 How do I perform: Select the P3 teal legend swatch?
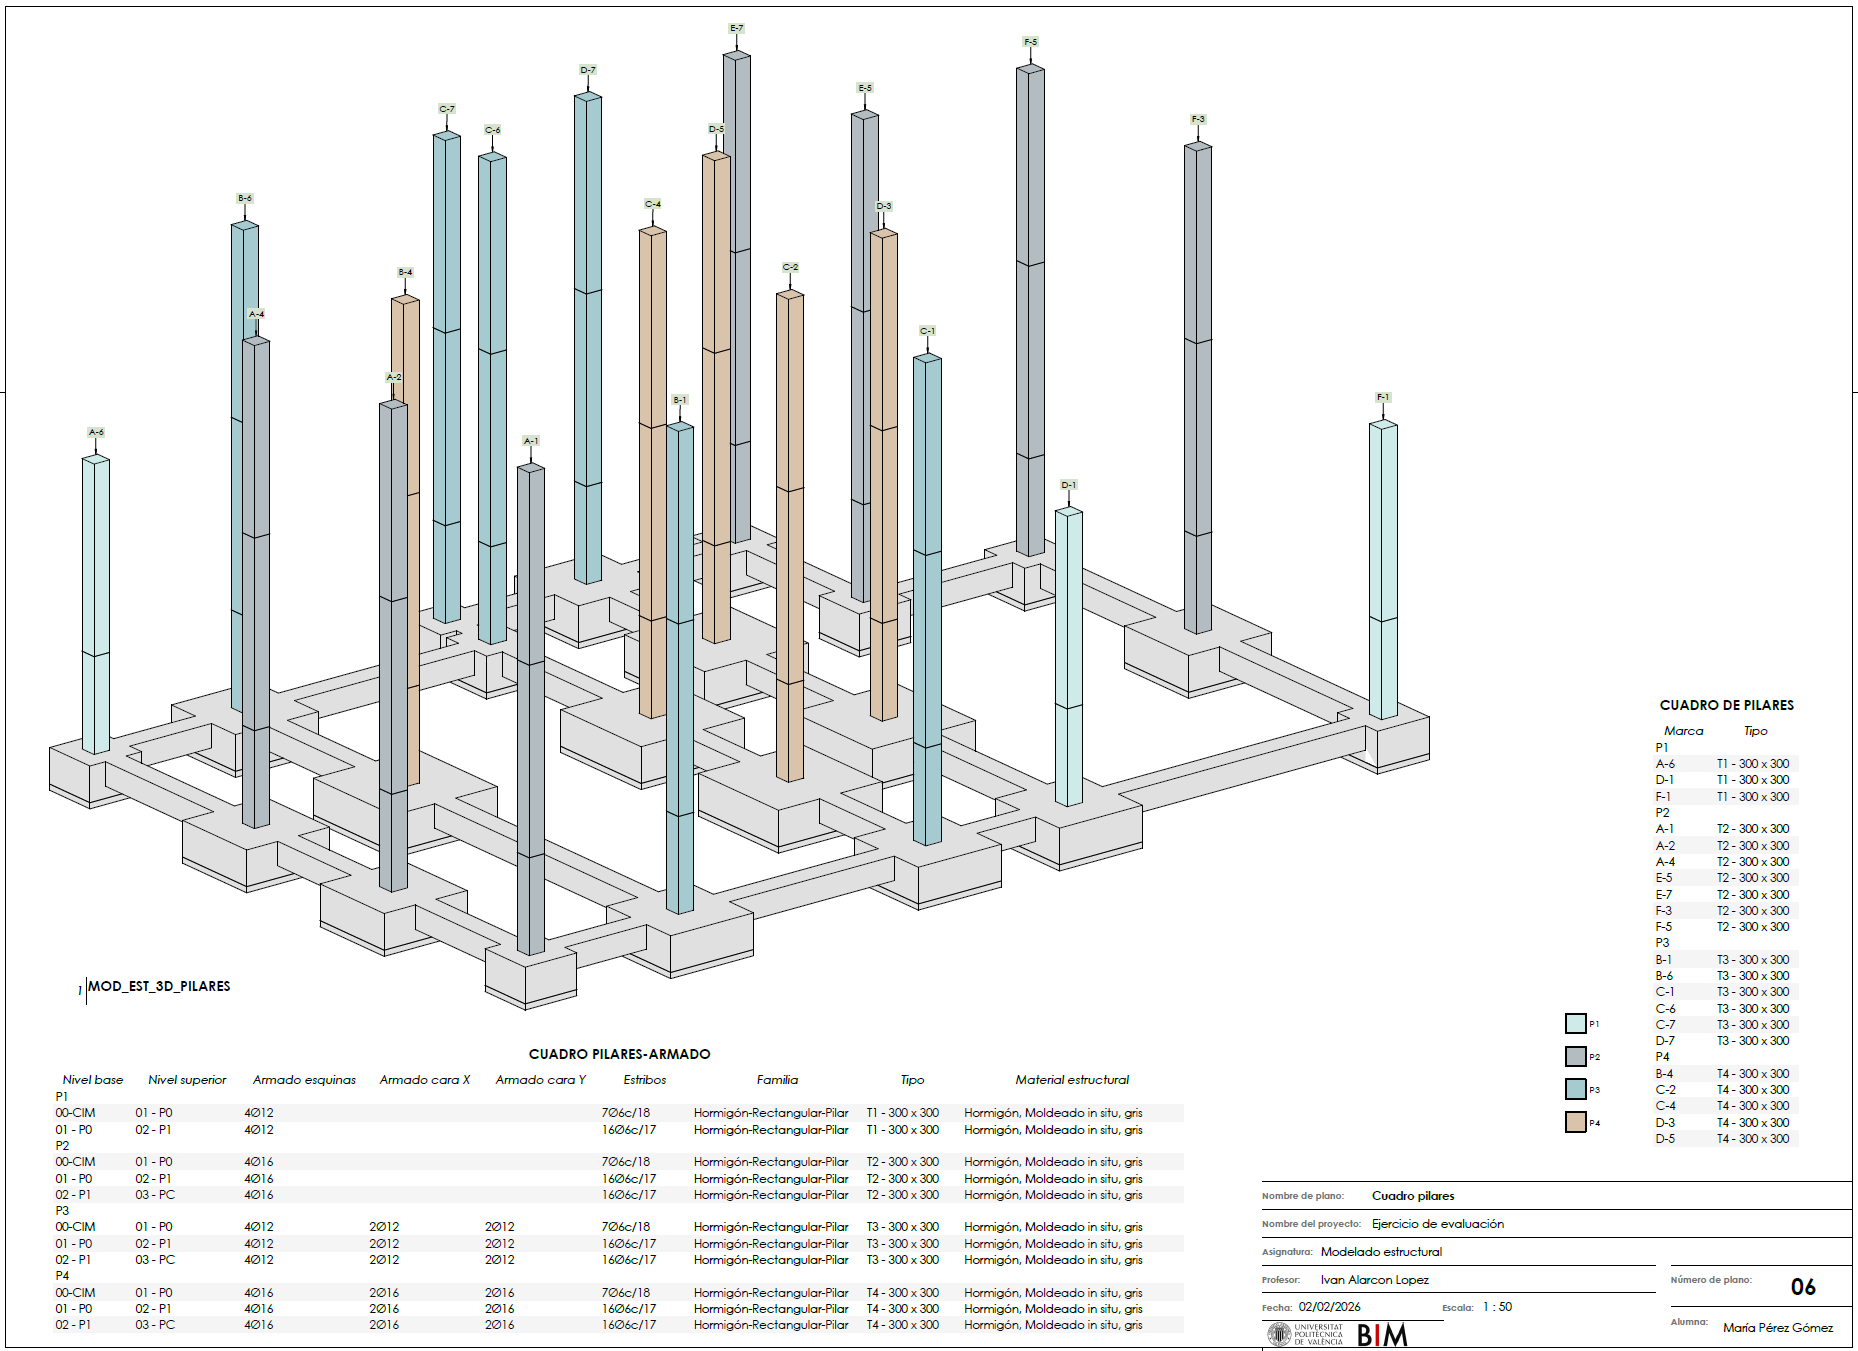[x=1576, y=1089]
